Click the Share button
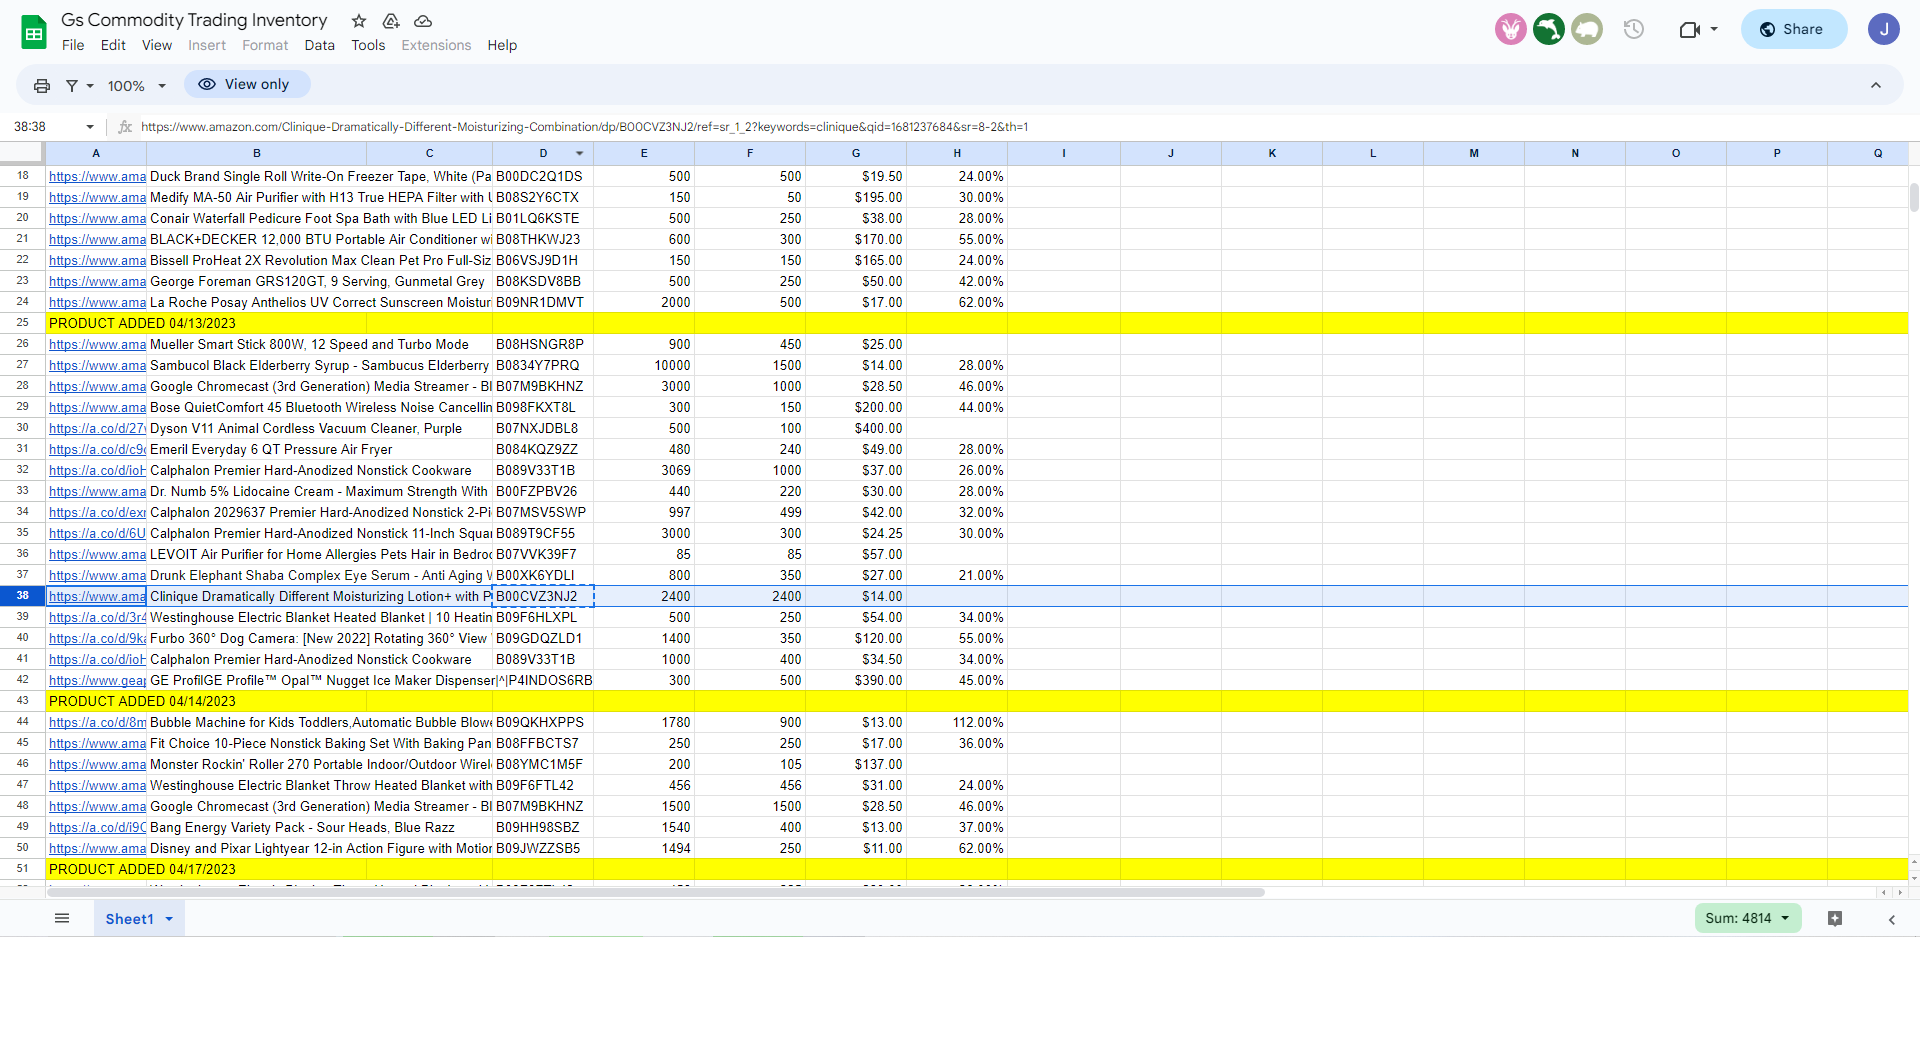 click(1793, 29)
